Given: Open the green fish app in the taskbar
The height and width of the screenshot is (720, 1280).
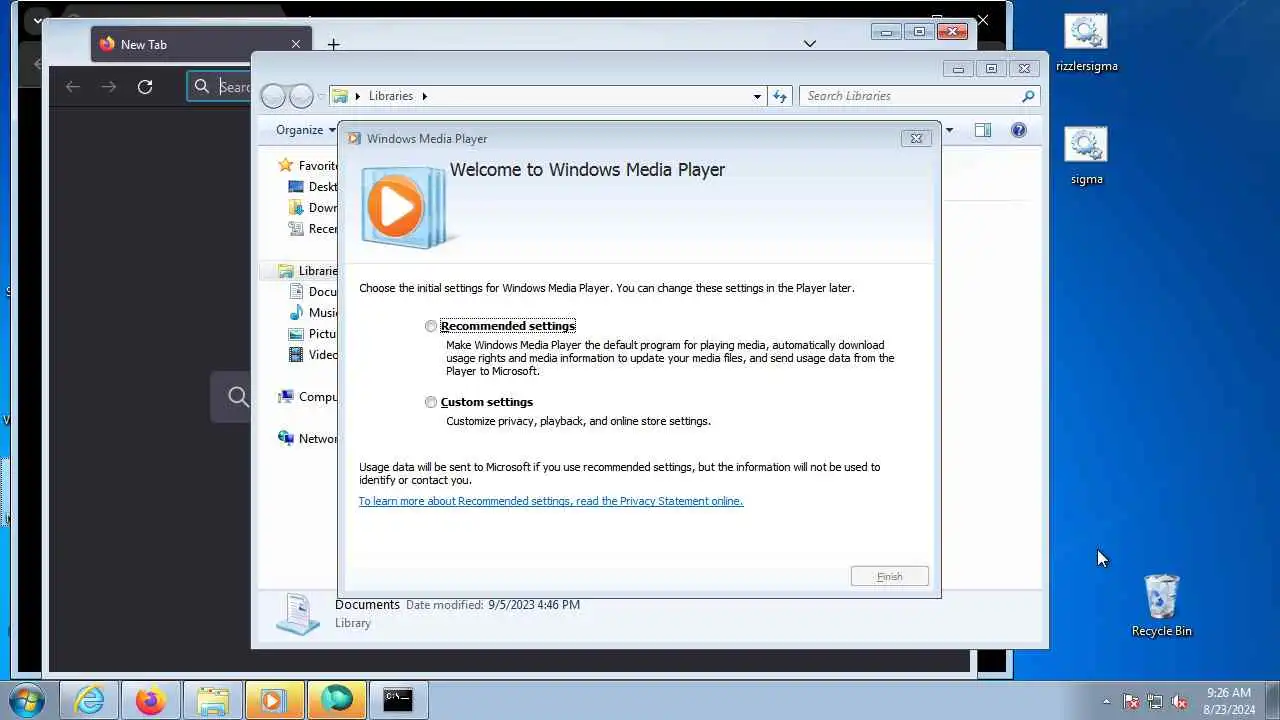Looking at the screenshot, I should coord(336,700).
